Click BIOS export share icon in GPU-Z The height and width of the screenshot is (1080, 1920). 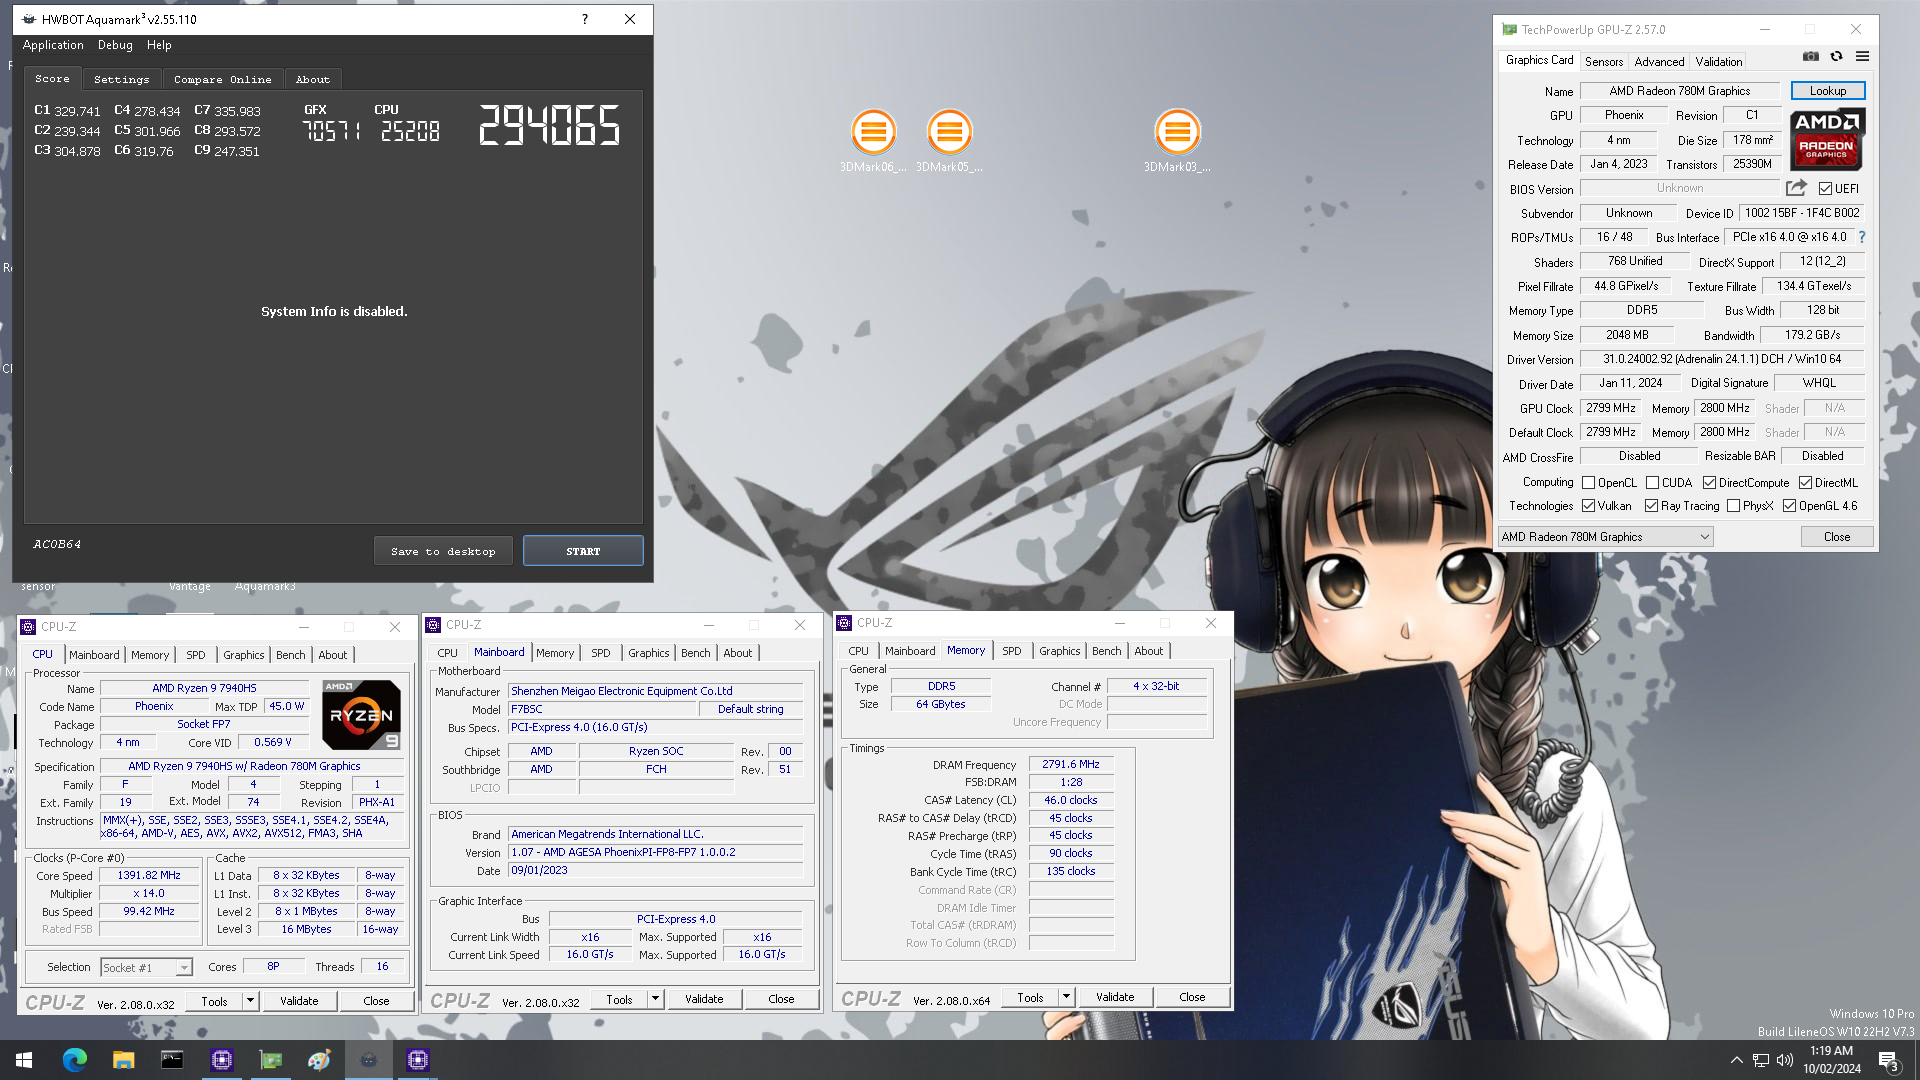[1796, 188]
